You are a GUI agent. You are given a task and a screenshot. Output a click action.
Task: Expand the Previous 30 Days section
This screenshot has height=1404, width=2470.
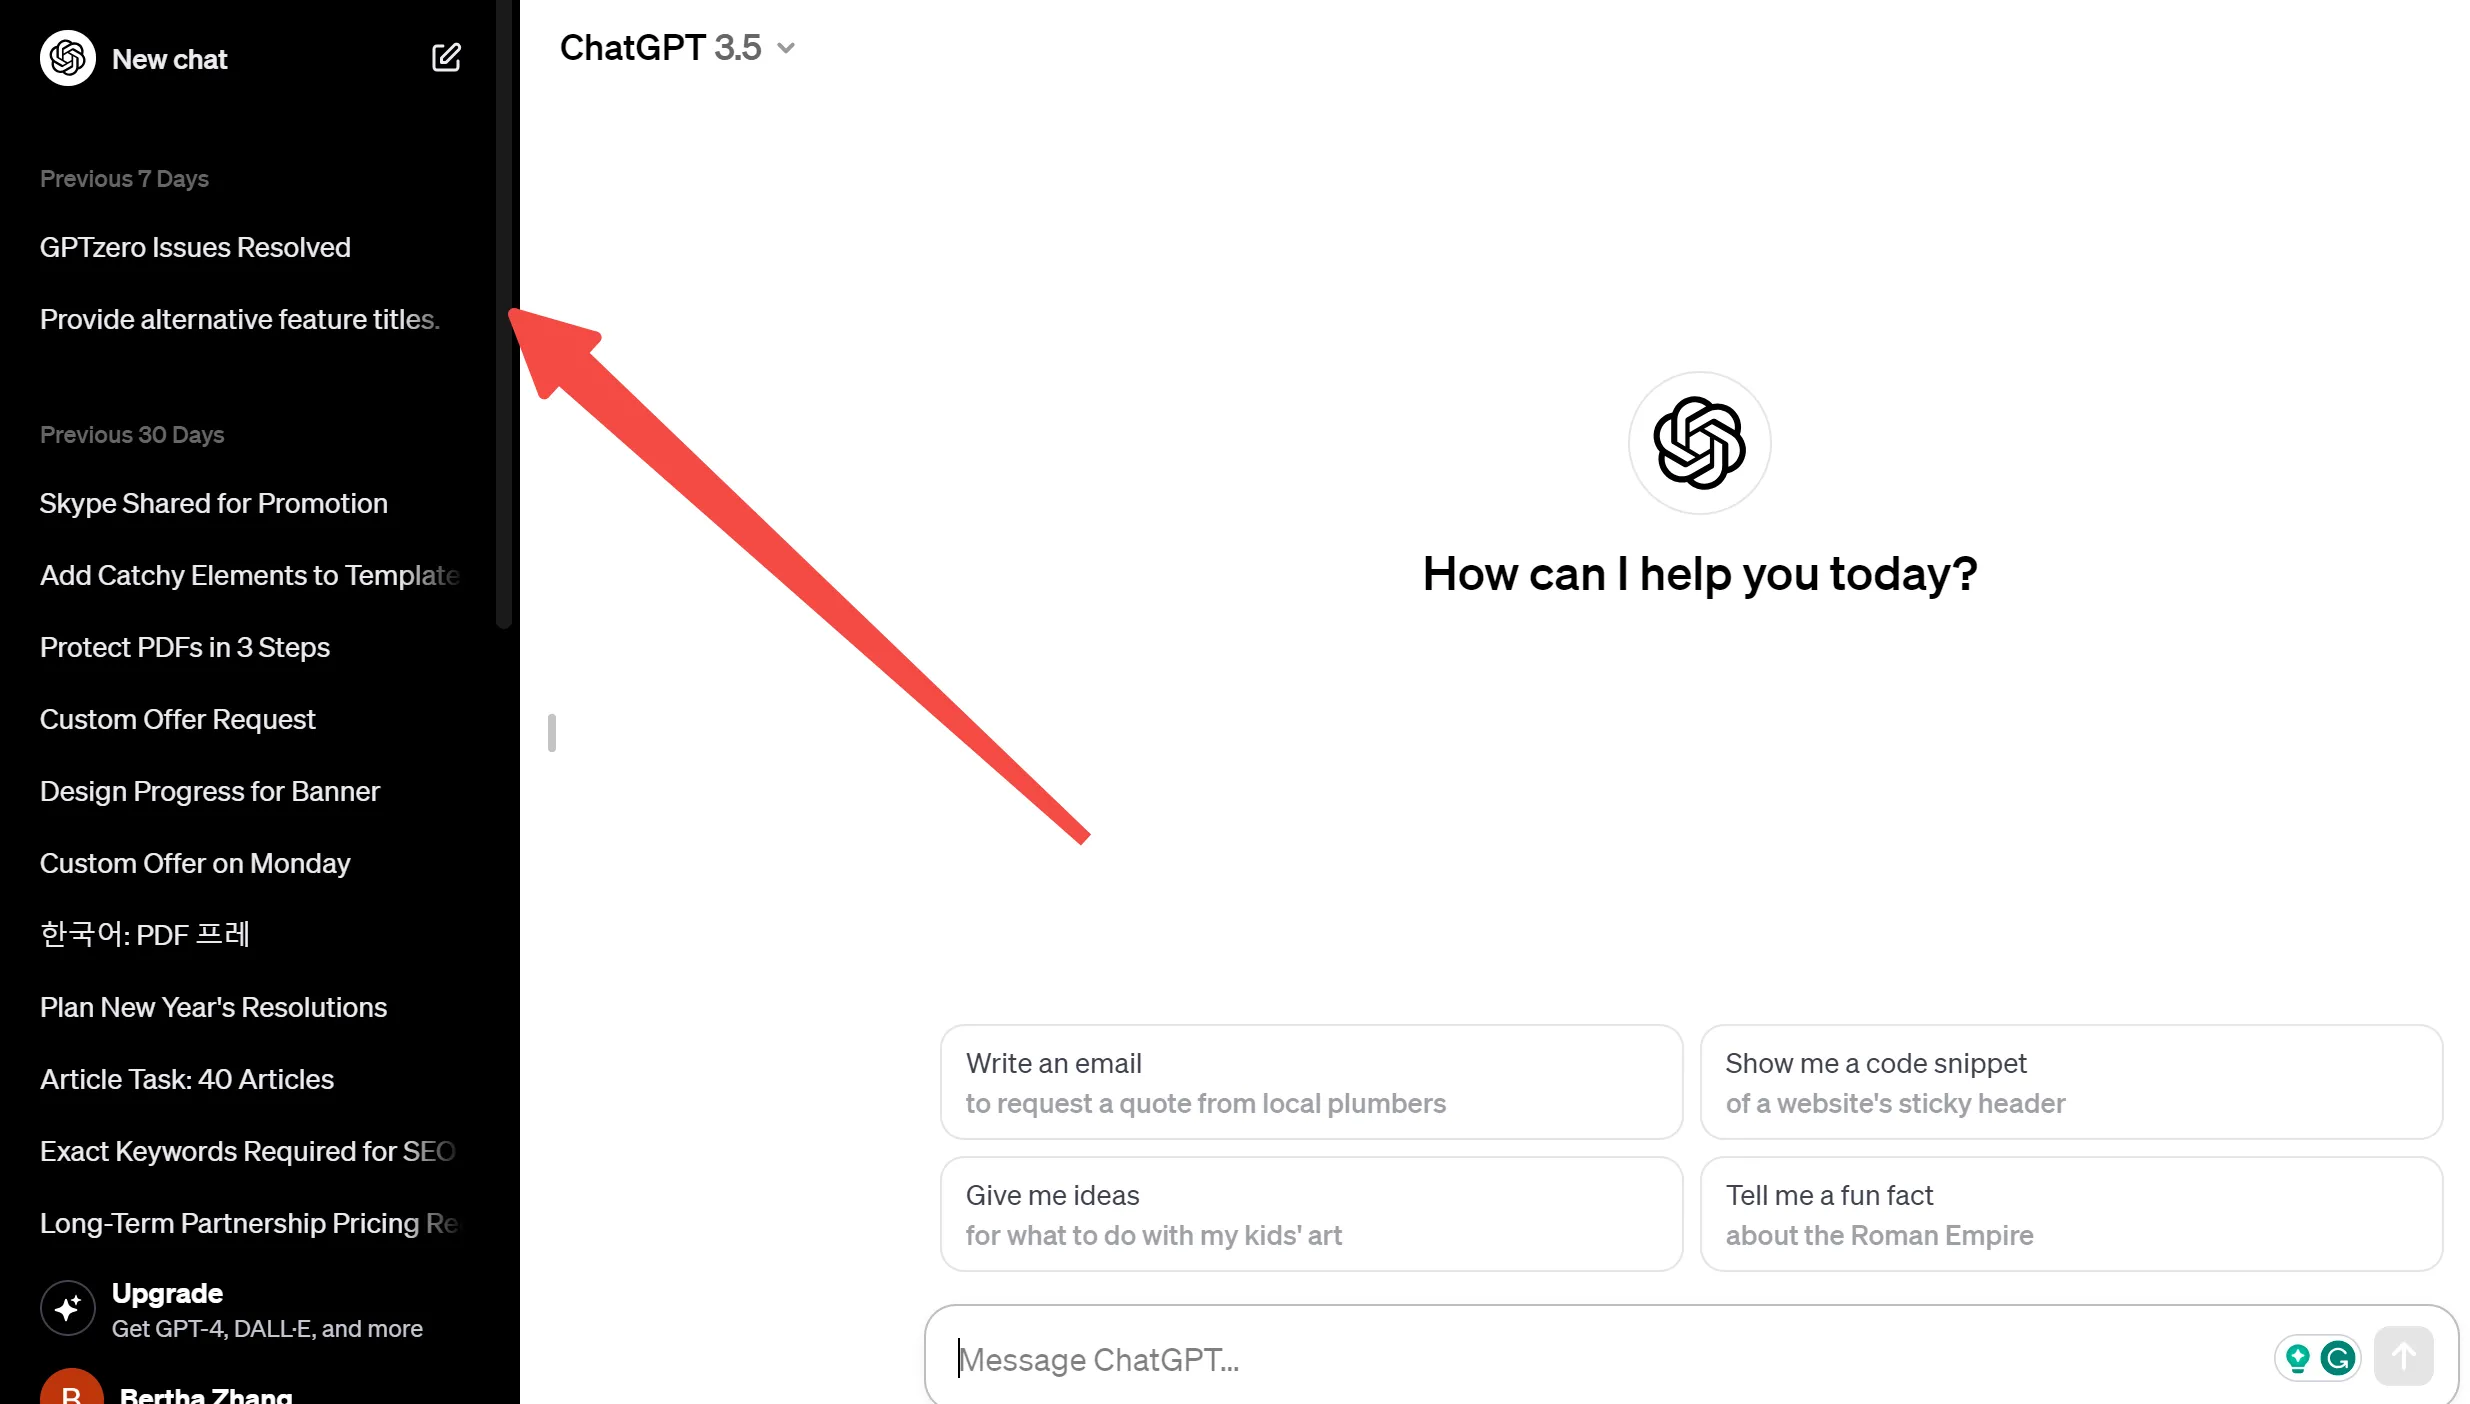pyautogui.click(x=132, y=434)
